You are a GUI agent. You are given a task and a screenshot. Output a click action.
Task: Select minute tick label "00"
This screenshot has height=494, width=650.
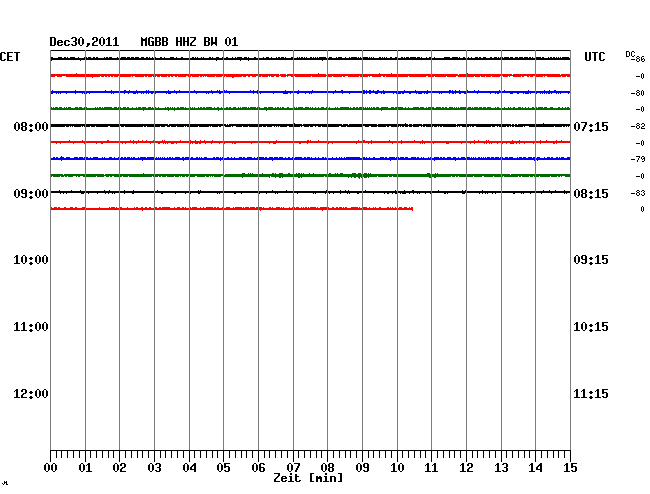point(51,468)
